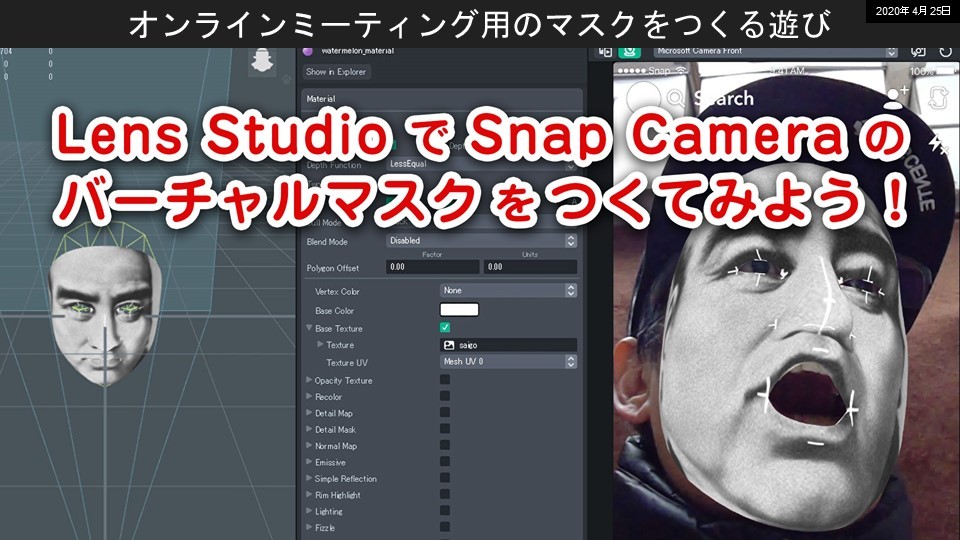960x540 pixels.
Task: Select the green webcam preview source icon
Action: [629, 52]
